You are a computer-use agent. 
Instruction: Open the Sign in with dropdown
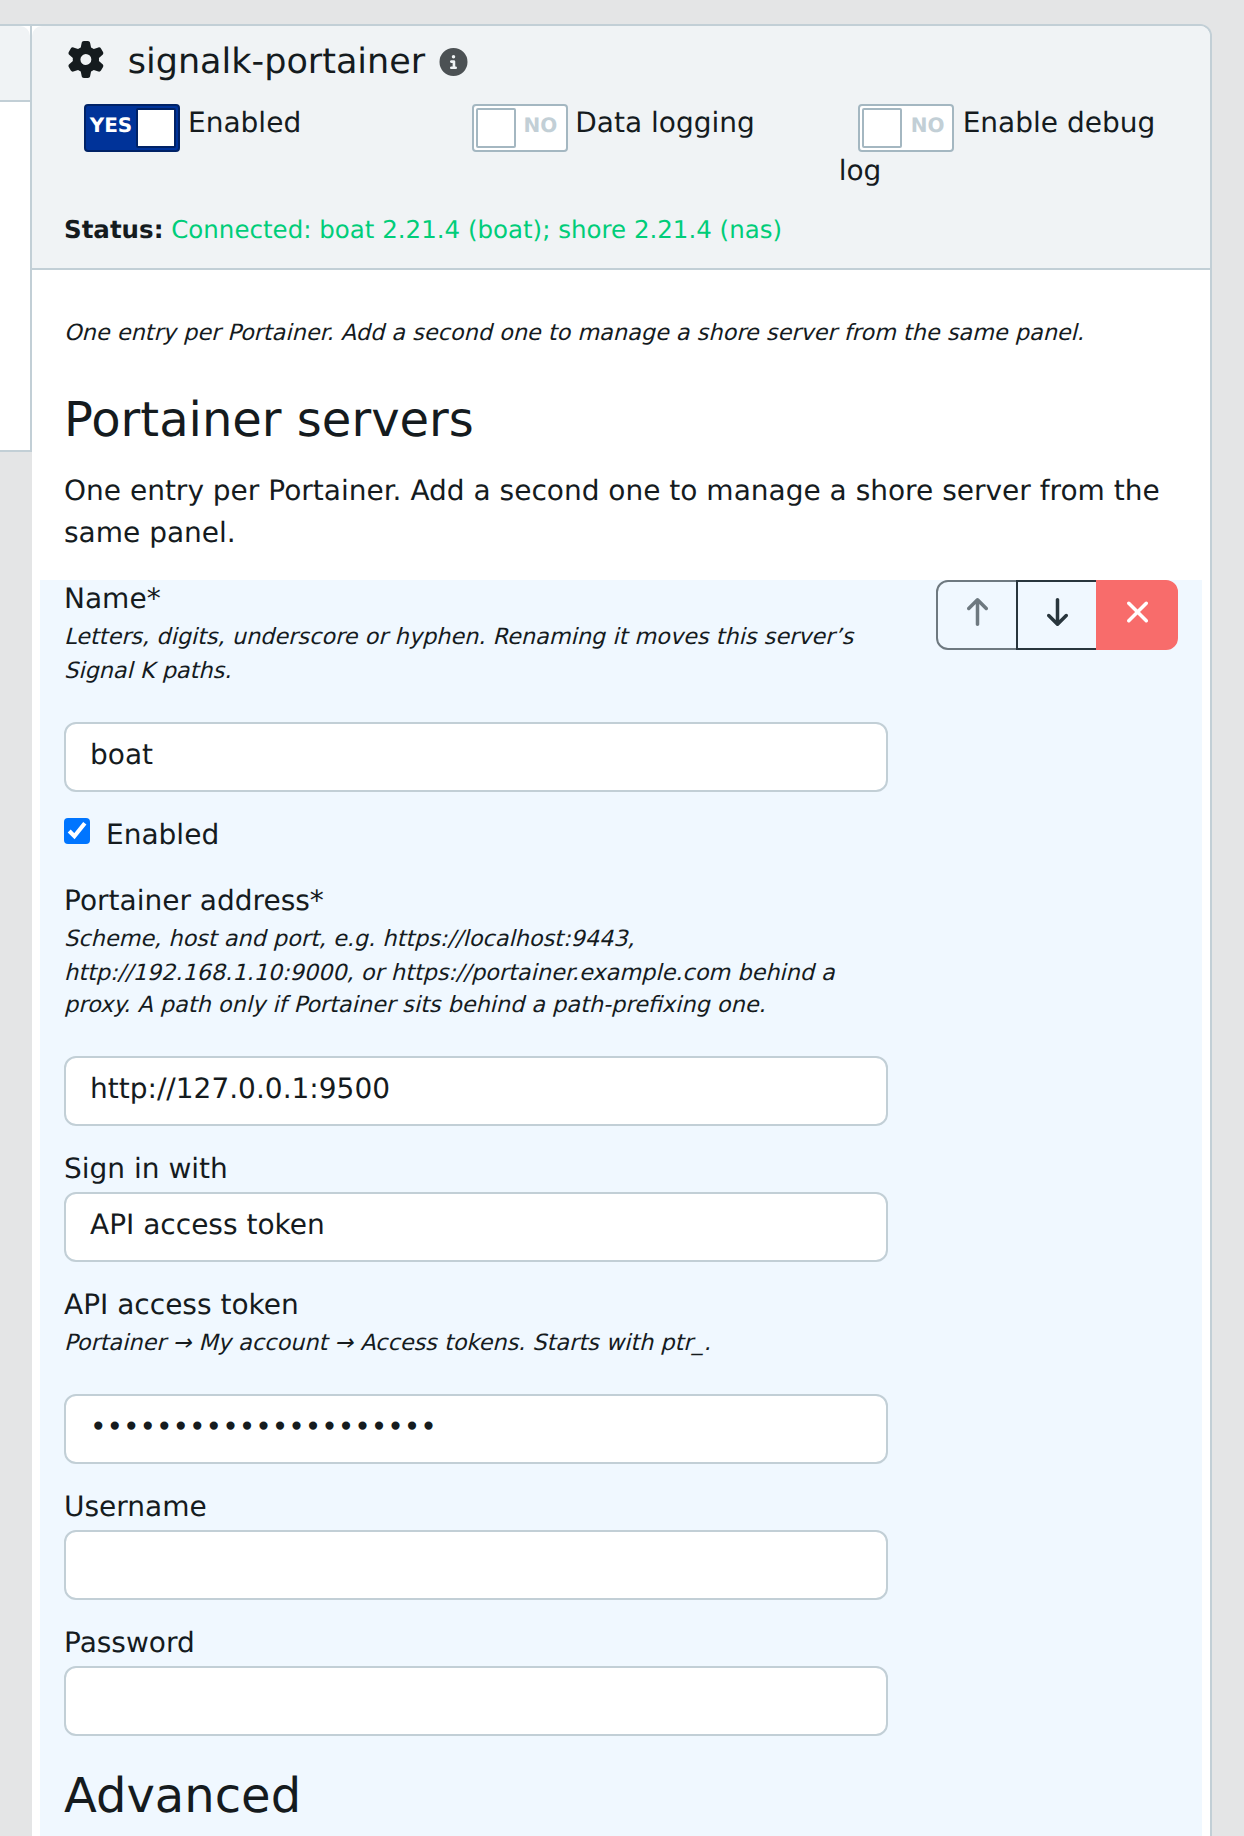pos(476,1226)
